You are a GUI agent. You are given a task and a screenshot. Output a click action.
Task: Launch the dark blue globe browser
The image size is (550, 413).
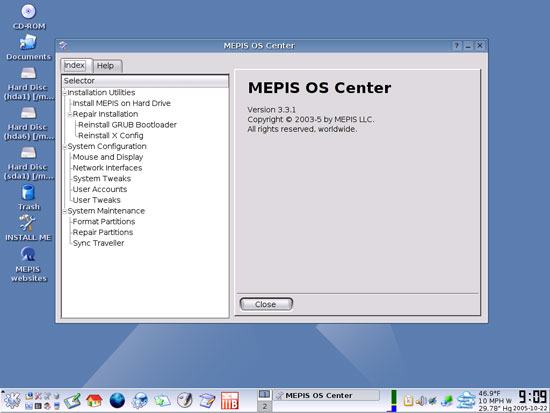(117, 401)
